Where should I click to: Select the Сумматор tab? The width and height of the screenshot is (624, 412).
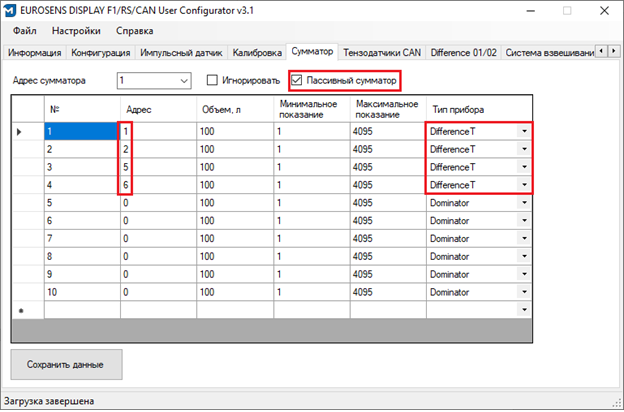(312, 52)
